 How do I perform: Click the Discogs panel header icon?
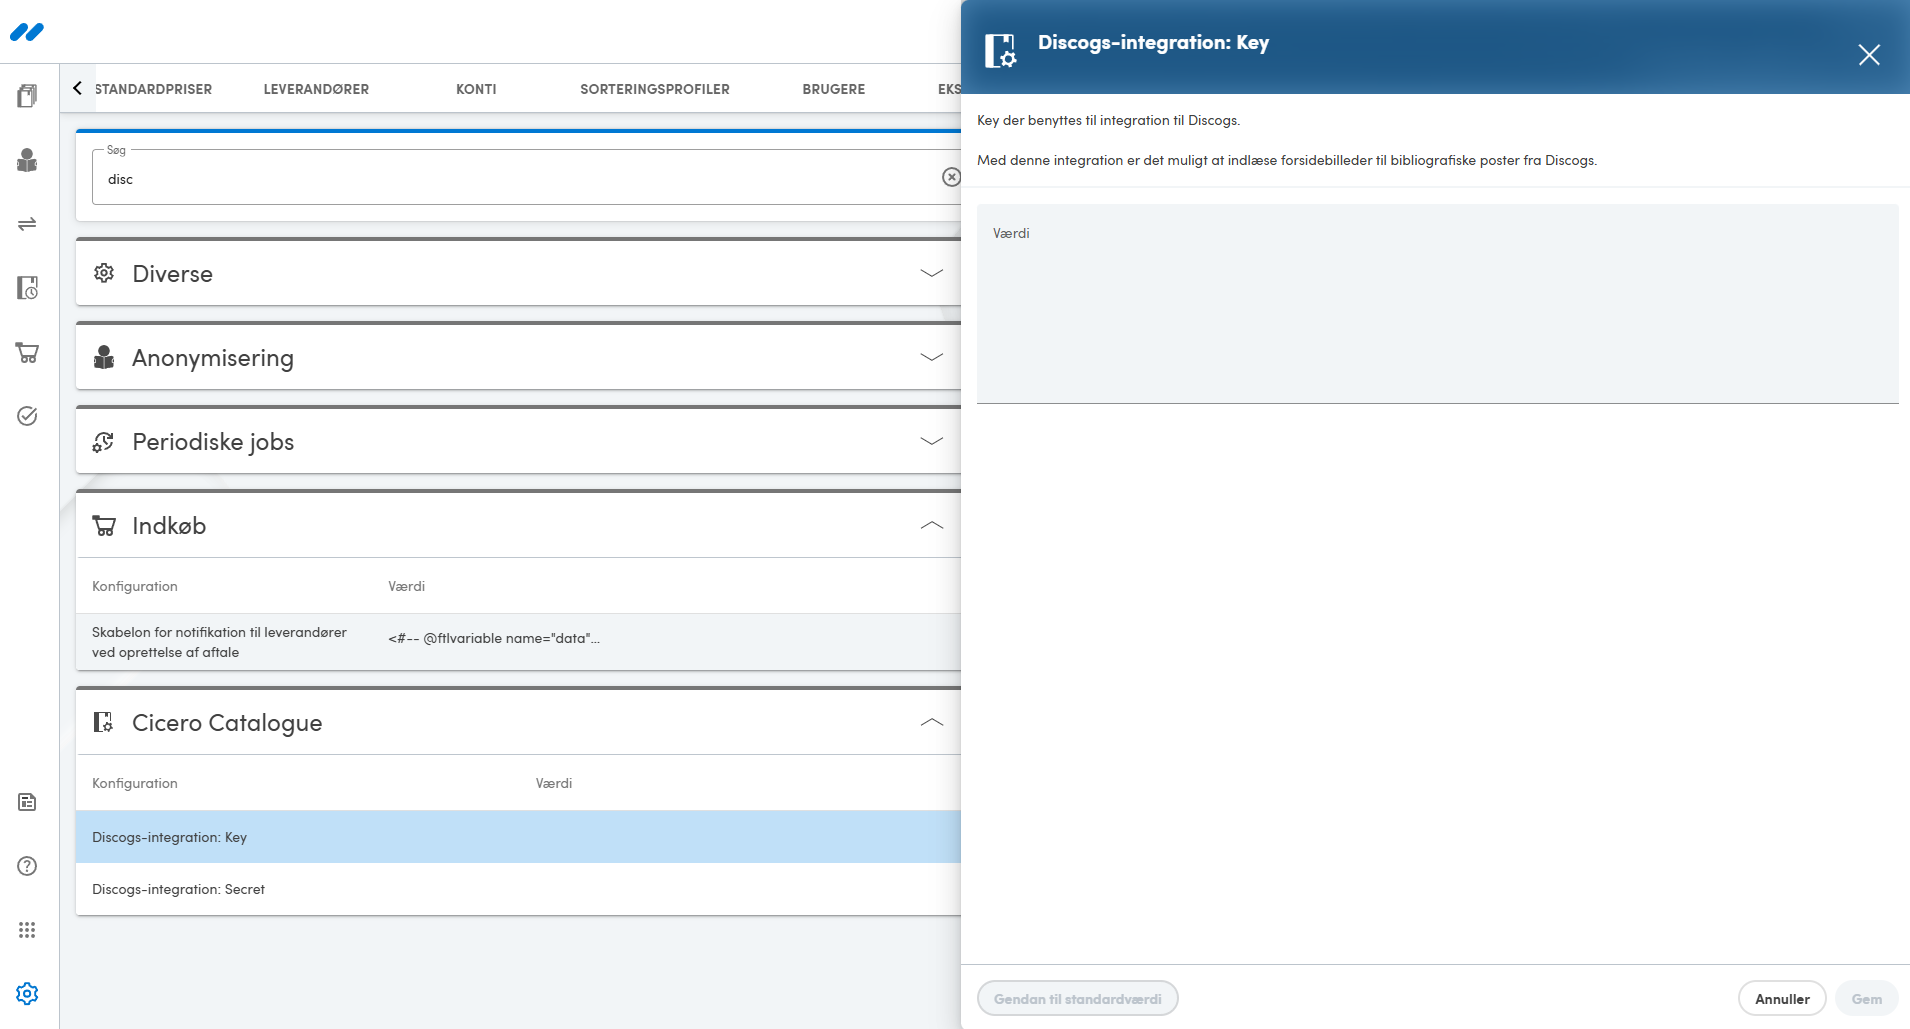(1000, 50)
